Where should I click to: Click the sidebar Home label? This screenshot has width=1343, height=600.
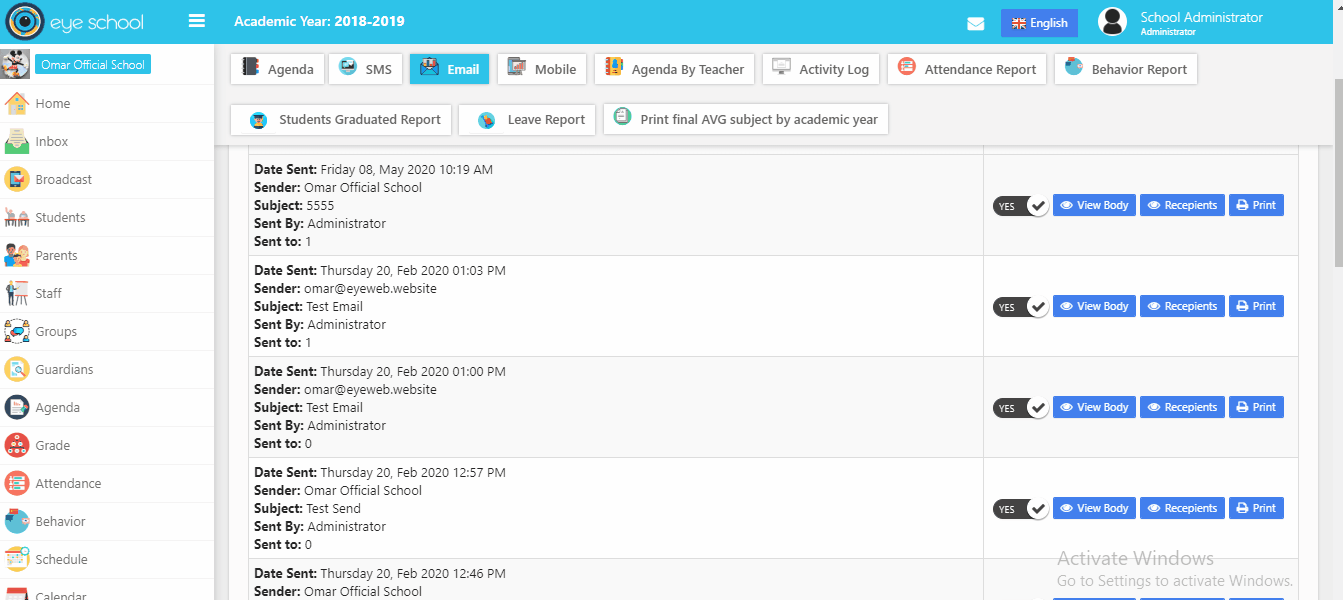53,103
